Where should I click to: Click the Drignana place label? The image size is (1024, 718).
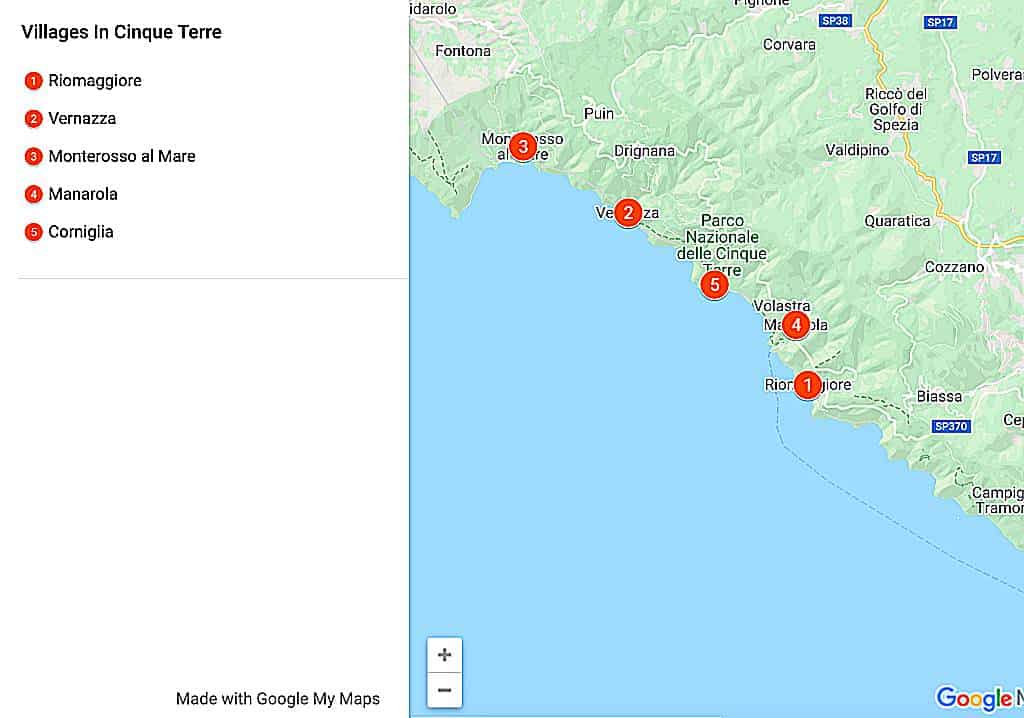point(644,151)
